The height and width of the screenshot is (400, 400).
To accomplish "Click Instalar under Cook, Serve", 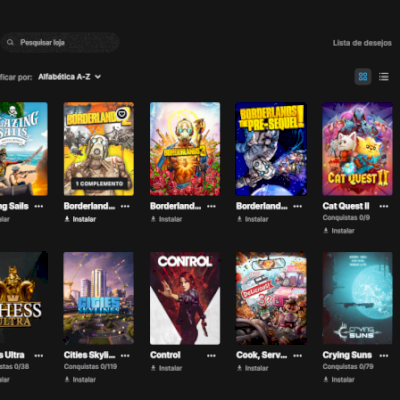I will click(252, 368).
